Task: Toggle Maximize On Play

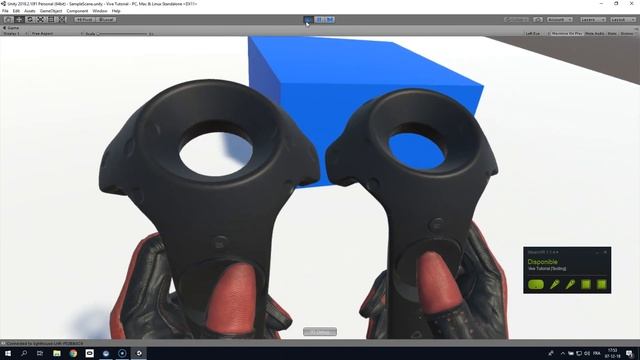Action: (567, 33)
